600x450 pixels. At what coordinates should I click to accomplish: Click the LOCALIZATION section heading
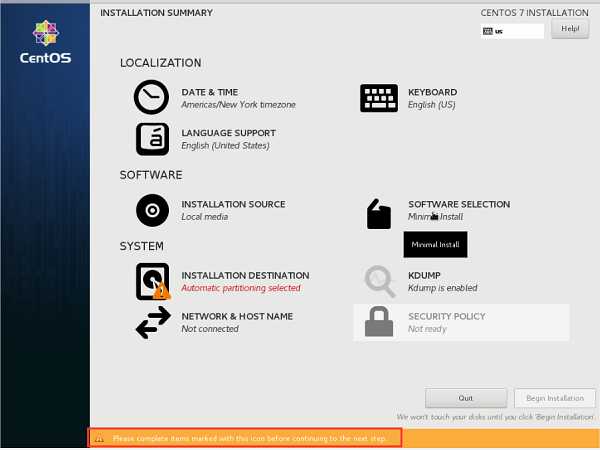(161, 63)
